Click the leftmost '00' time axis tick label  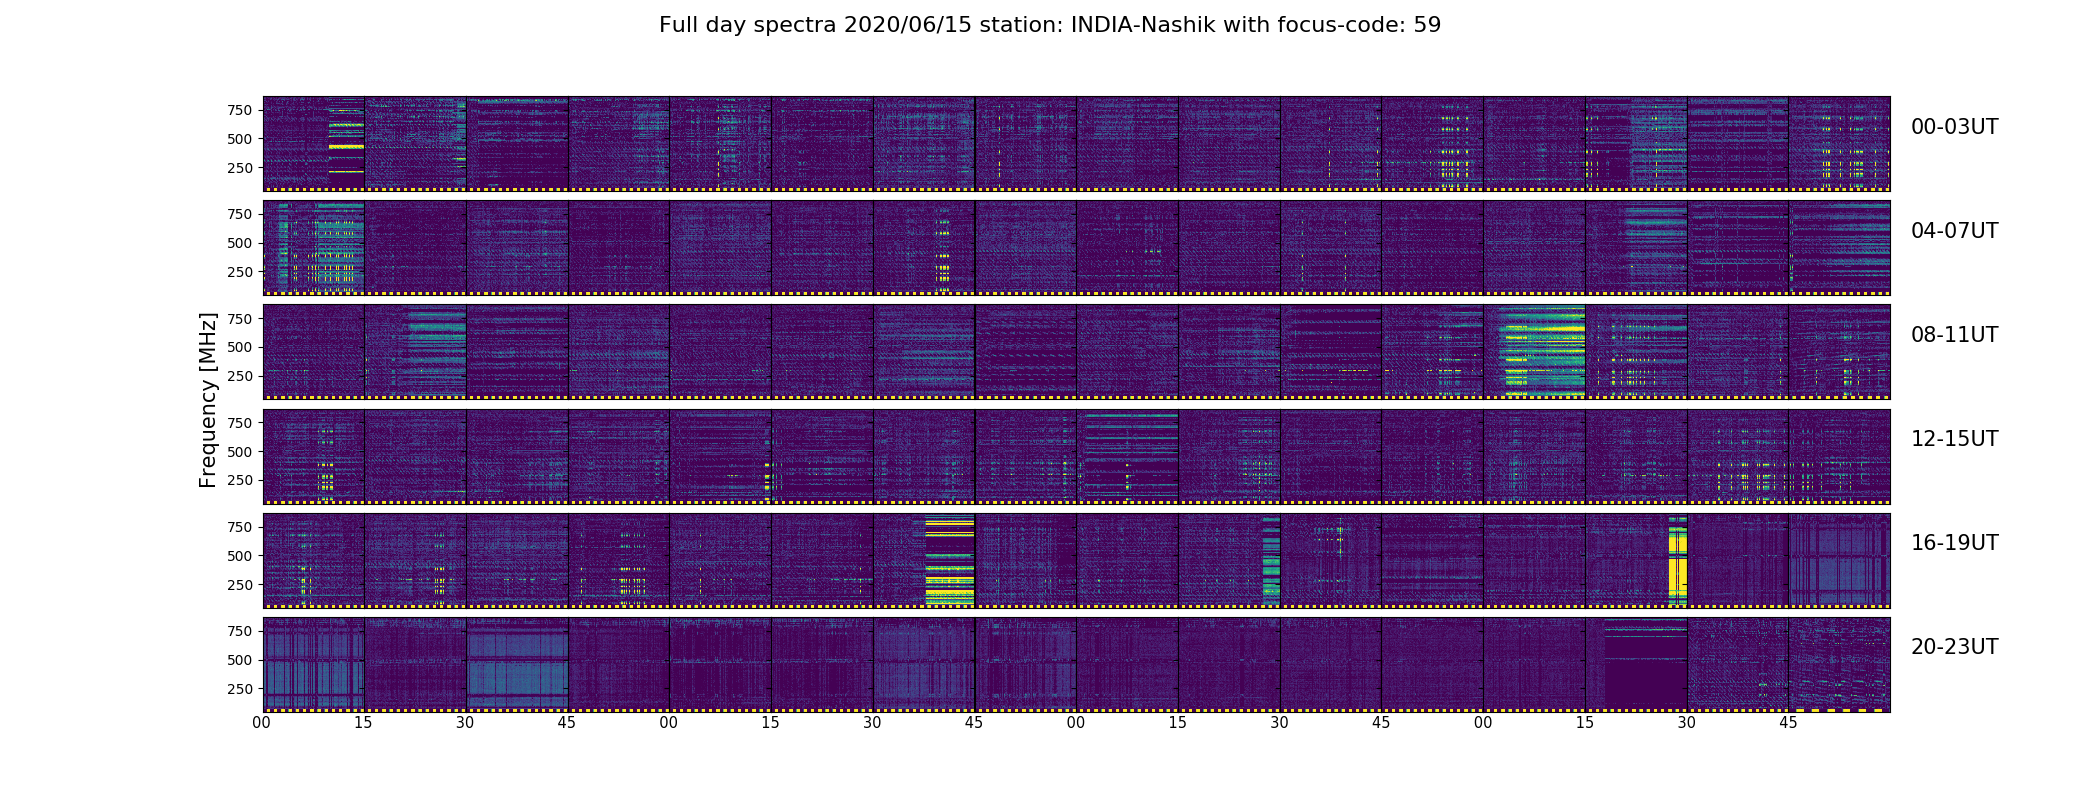click(262, 723)
